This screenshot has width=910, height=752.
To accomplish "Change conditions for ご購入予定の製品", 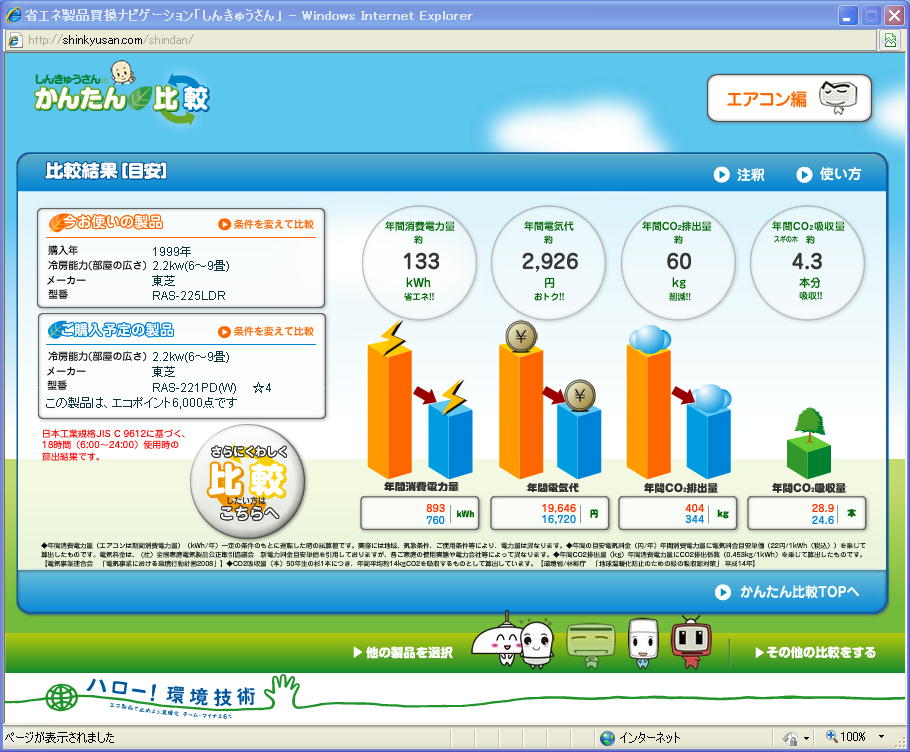I will [x=266, y=331].
